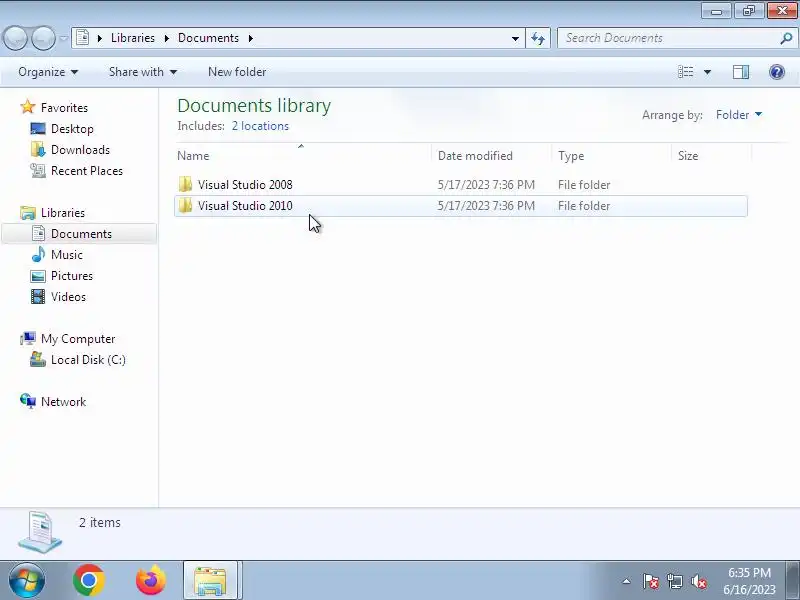Click the Windows Explorer taskbar button
Image resolution: width=800 pixels, height=600 pixels.
[x=210, y=581]
